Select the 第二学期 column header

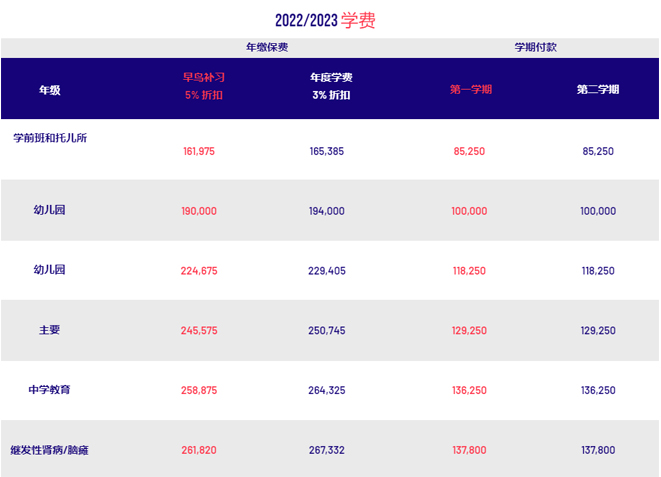pos(597,90)
